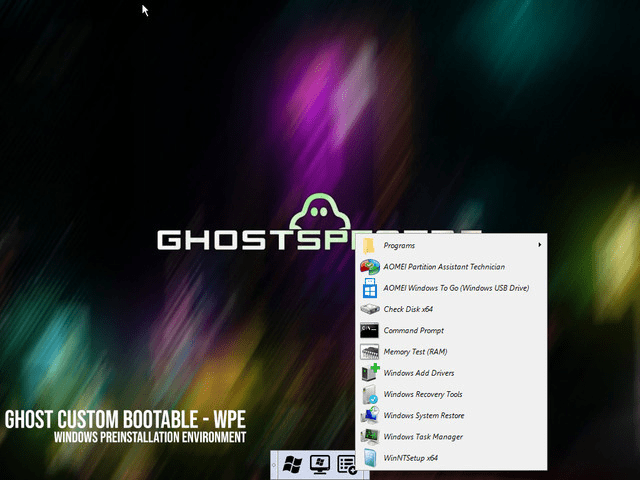Image resolution: width=640 pixels, height=480 pixels.
Task: Click the monitor icon in the dock
Action: (x=320, y=465)
